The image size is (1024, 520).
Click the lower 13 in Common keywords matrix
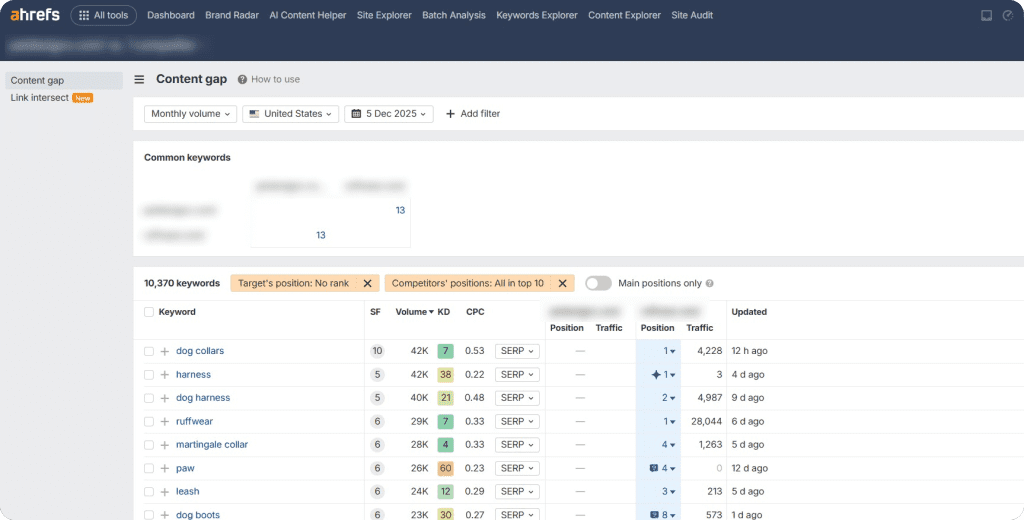point(321,235)
